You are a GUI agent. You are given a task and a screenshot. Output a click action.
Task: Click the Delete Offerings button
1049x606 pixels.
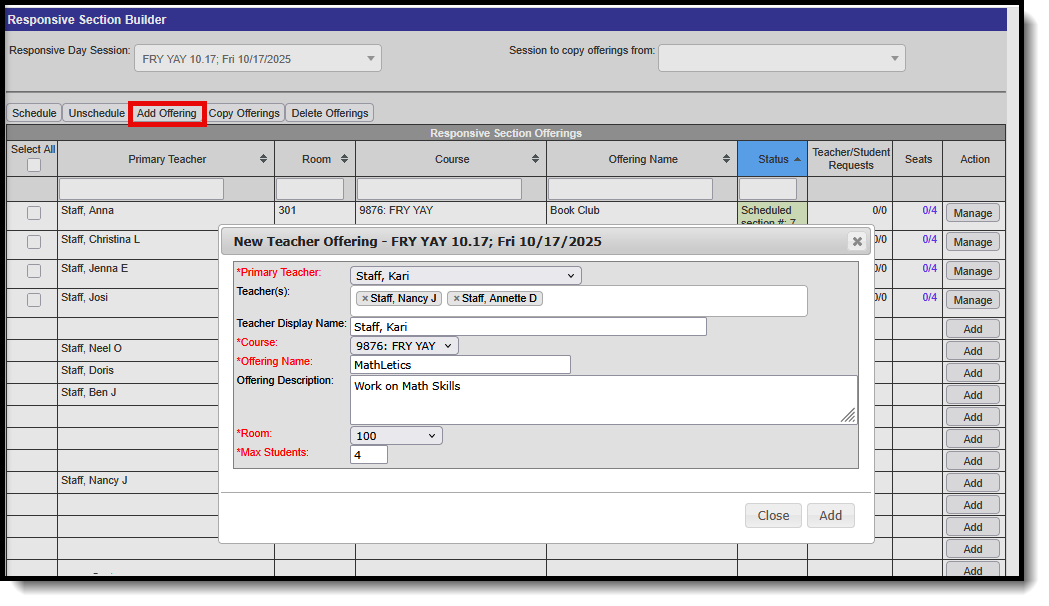[x=329, y=112]
